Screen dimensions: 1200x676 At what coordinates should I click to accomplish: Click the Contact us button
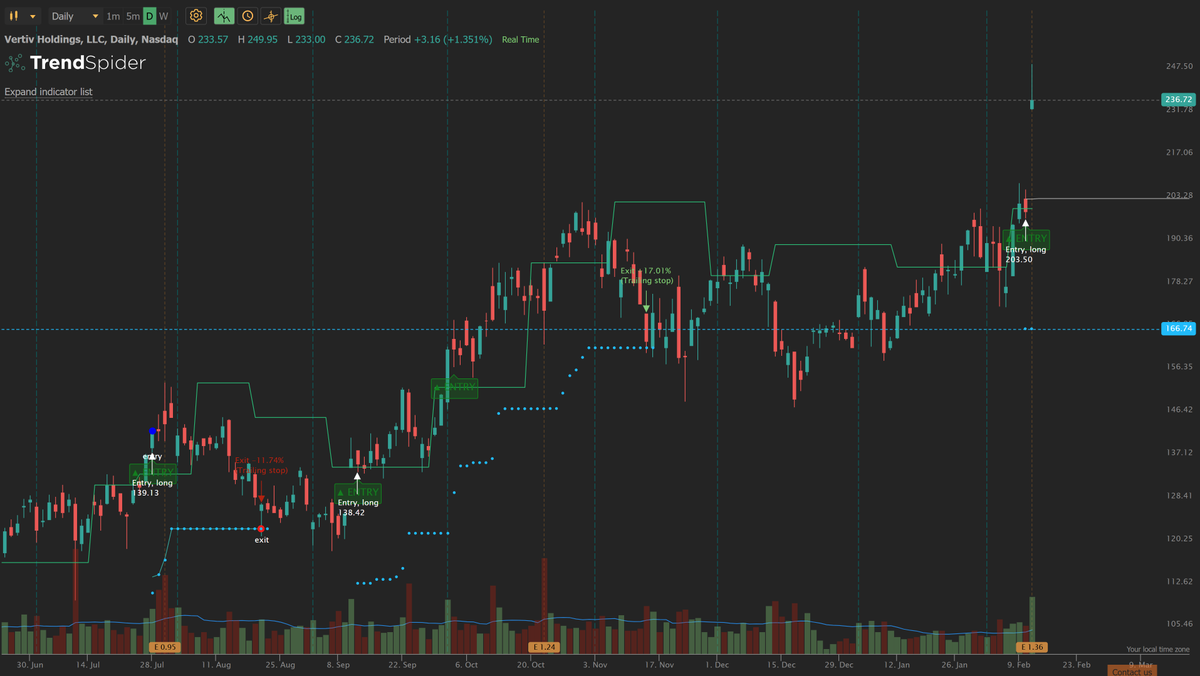(1130, 670)
